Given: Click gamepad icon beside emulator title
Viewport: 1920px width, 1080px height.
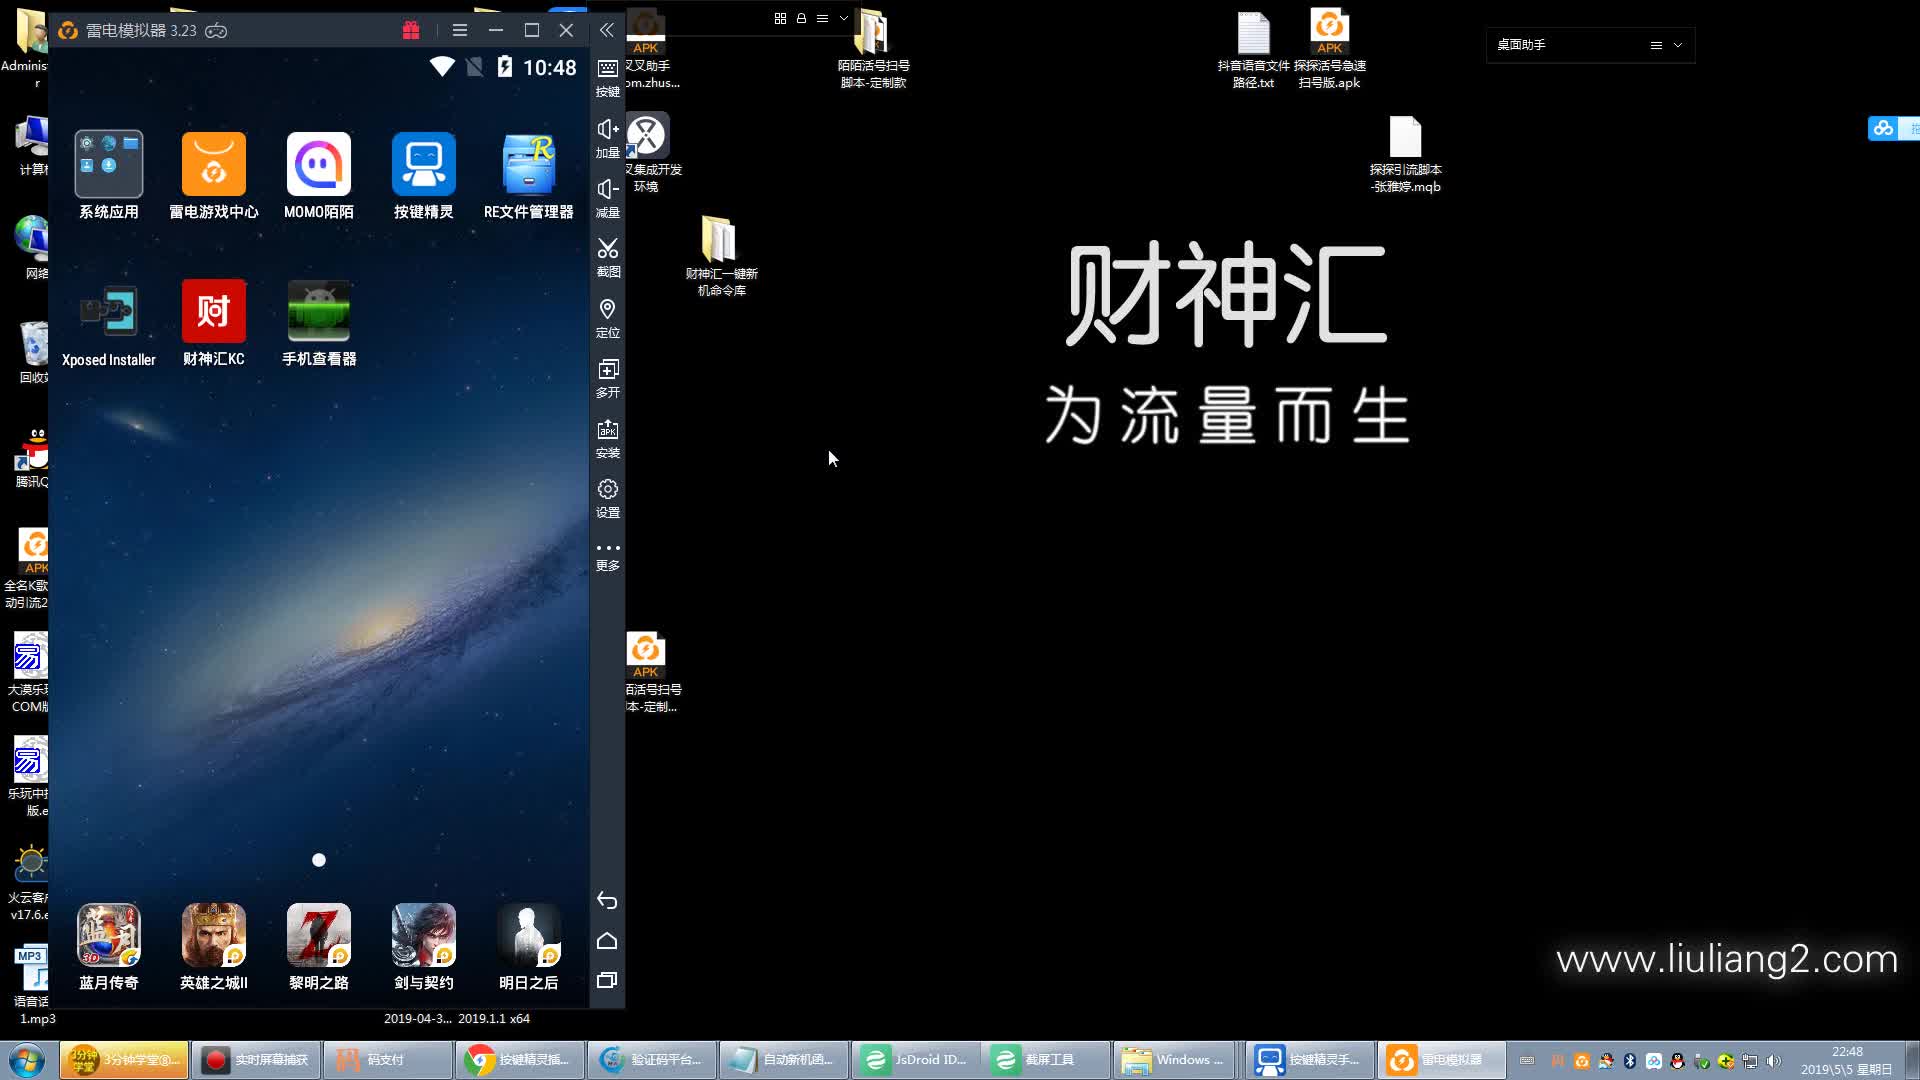Looking at the screenshot, I should pyautogui.click(x=216, y=31).
